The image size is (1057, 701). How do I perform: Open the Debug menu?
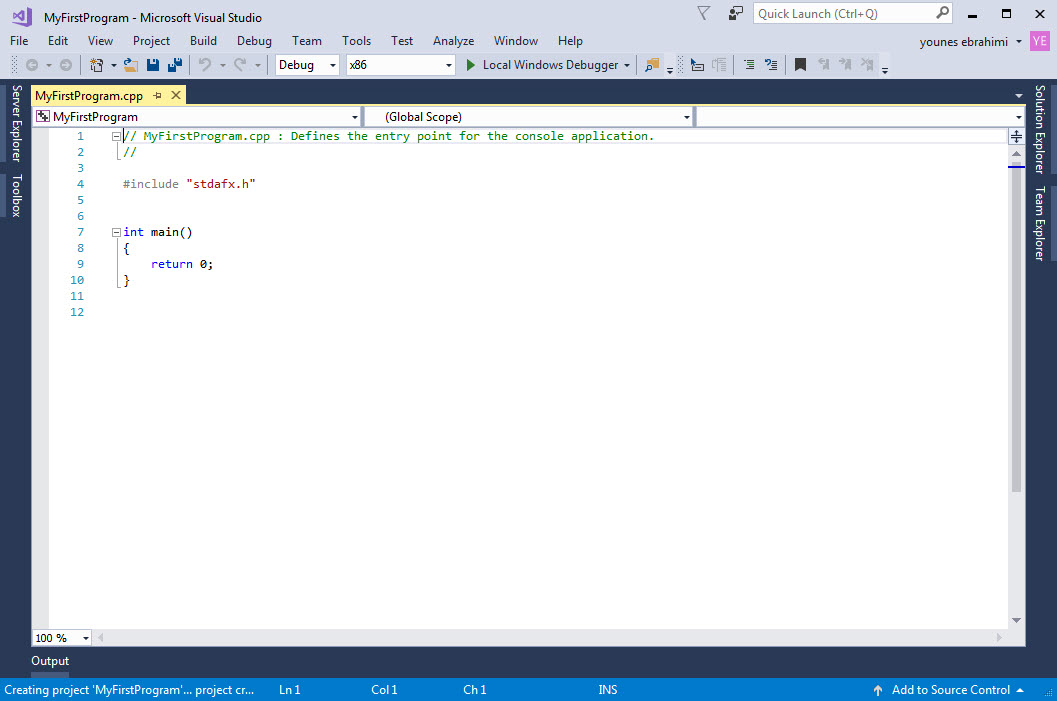(x=254, y=41)
